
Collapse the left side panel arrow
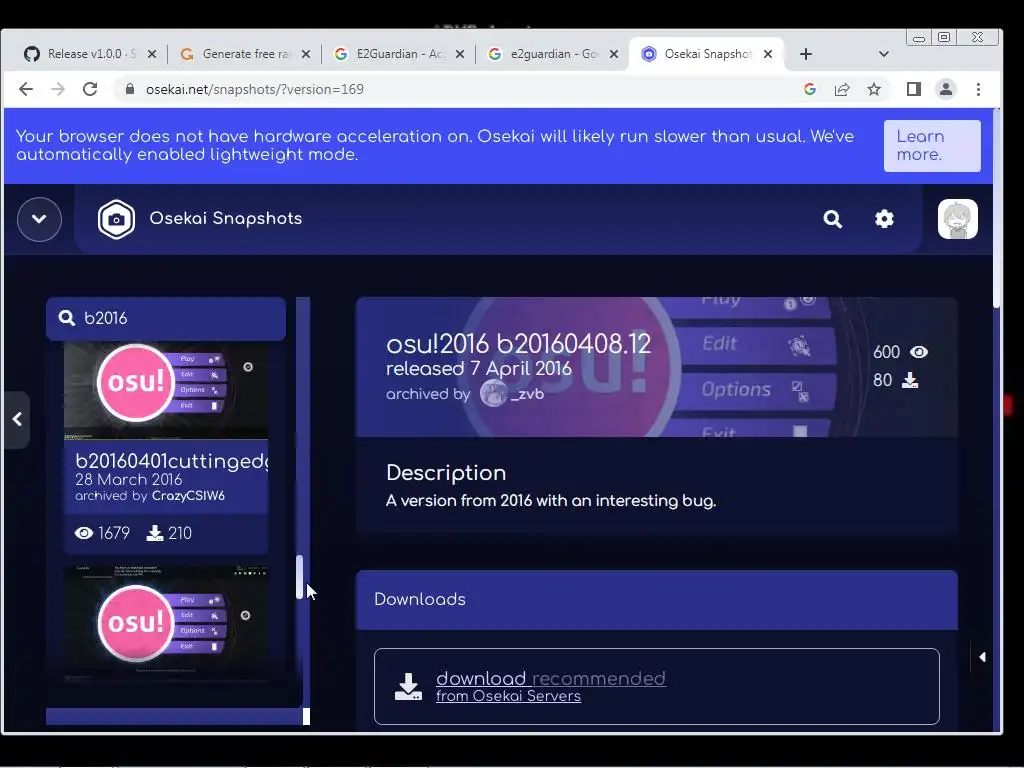pos(17,419)
